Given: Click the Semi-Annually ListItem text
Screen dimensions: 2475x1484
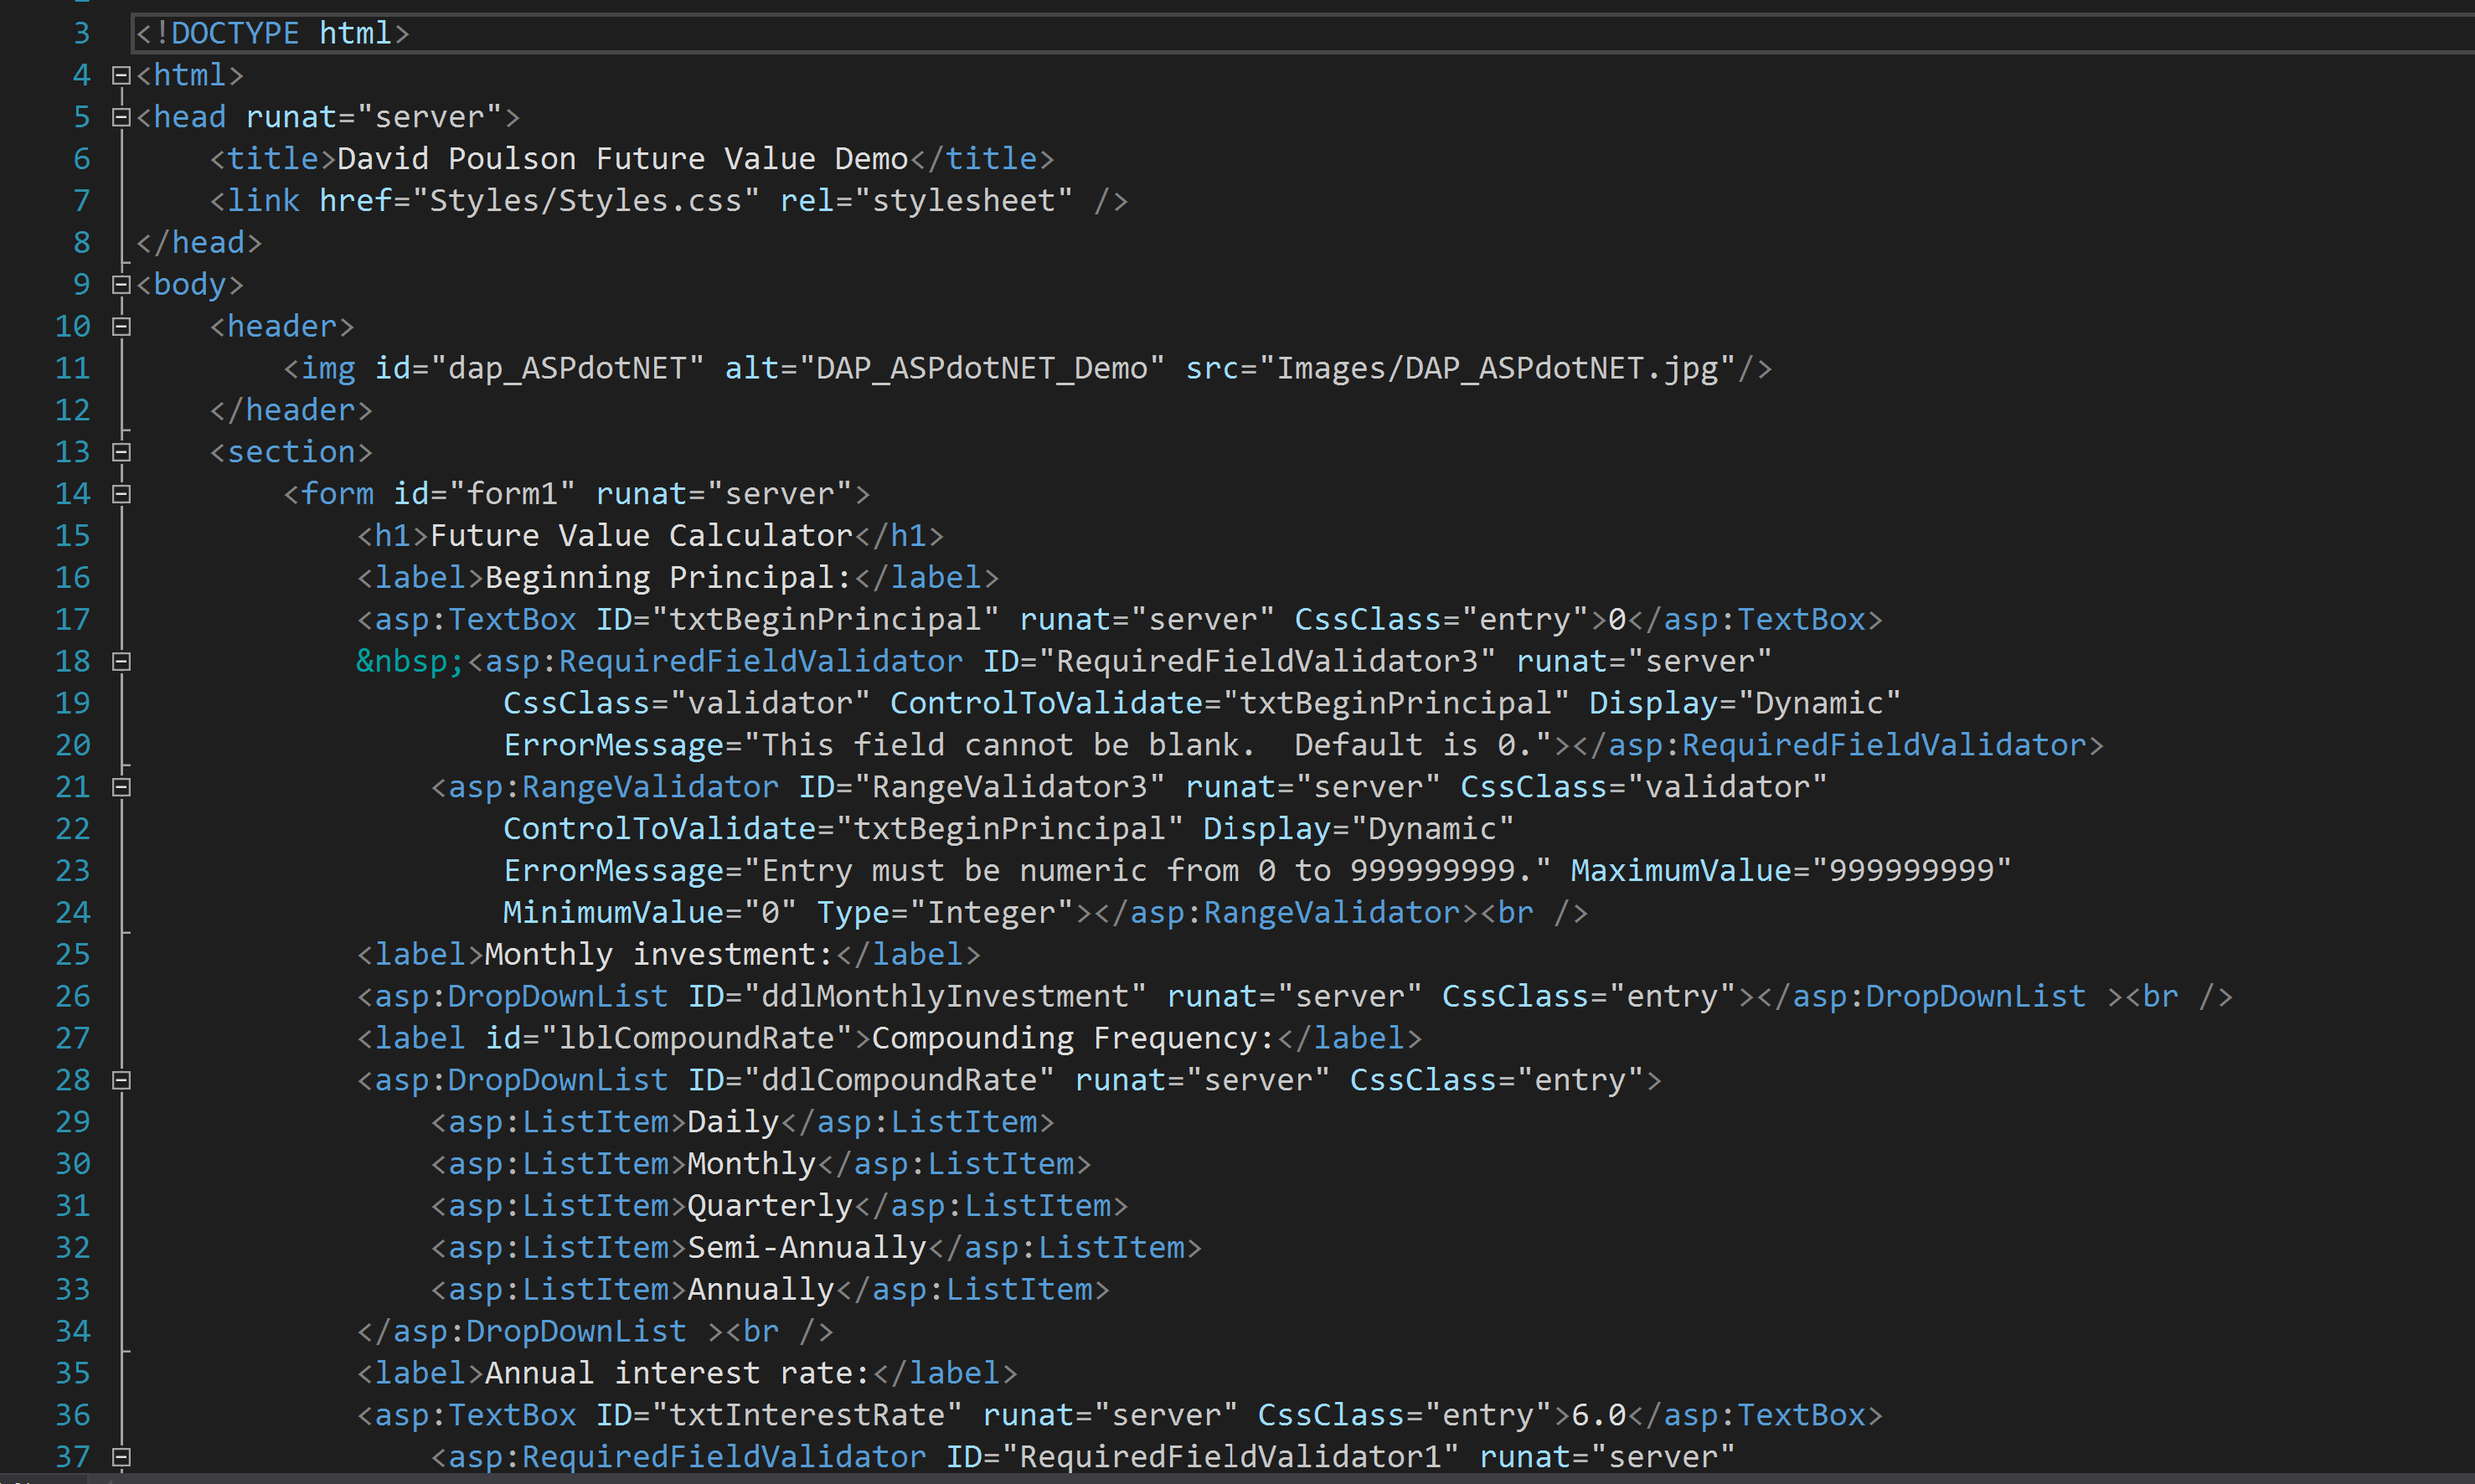Looking at the screenshot, I should (x=806, y=1247).
